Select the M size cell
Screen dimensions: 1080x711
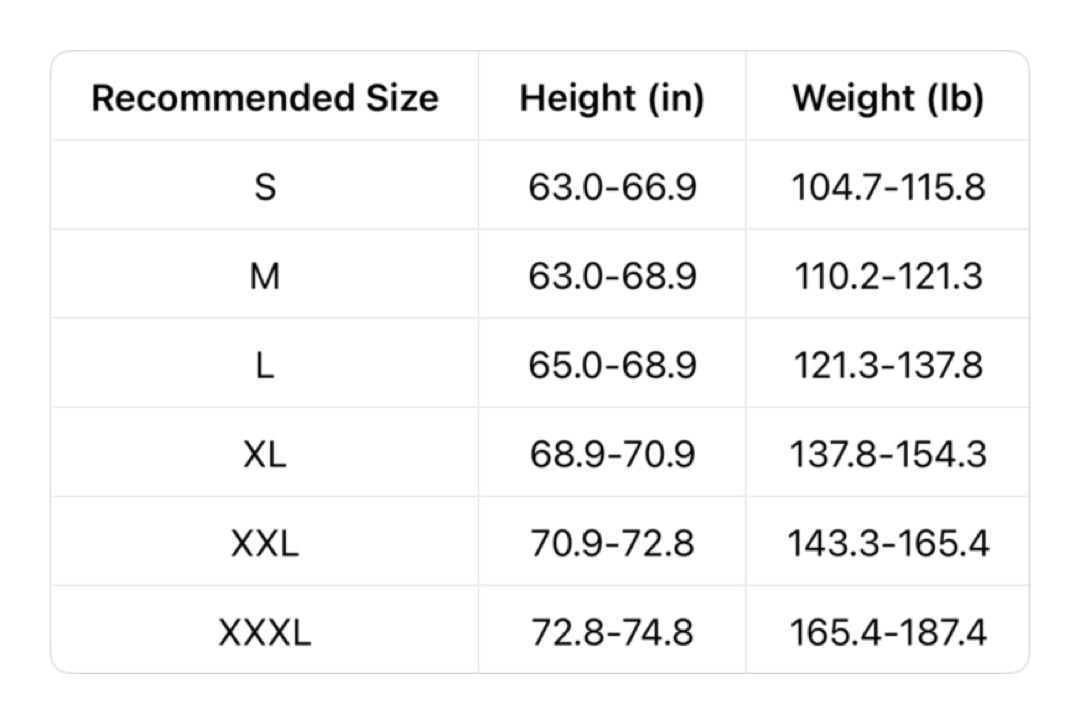(x=265, y=276)
